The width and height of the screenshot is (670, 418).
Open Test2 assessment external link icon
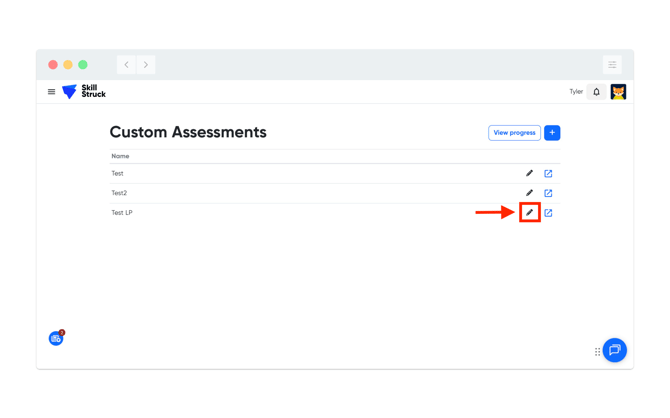click(548, 193)
